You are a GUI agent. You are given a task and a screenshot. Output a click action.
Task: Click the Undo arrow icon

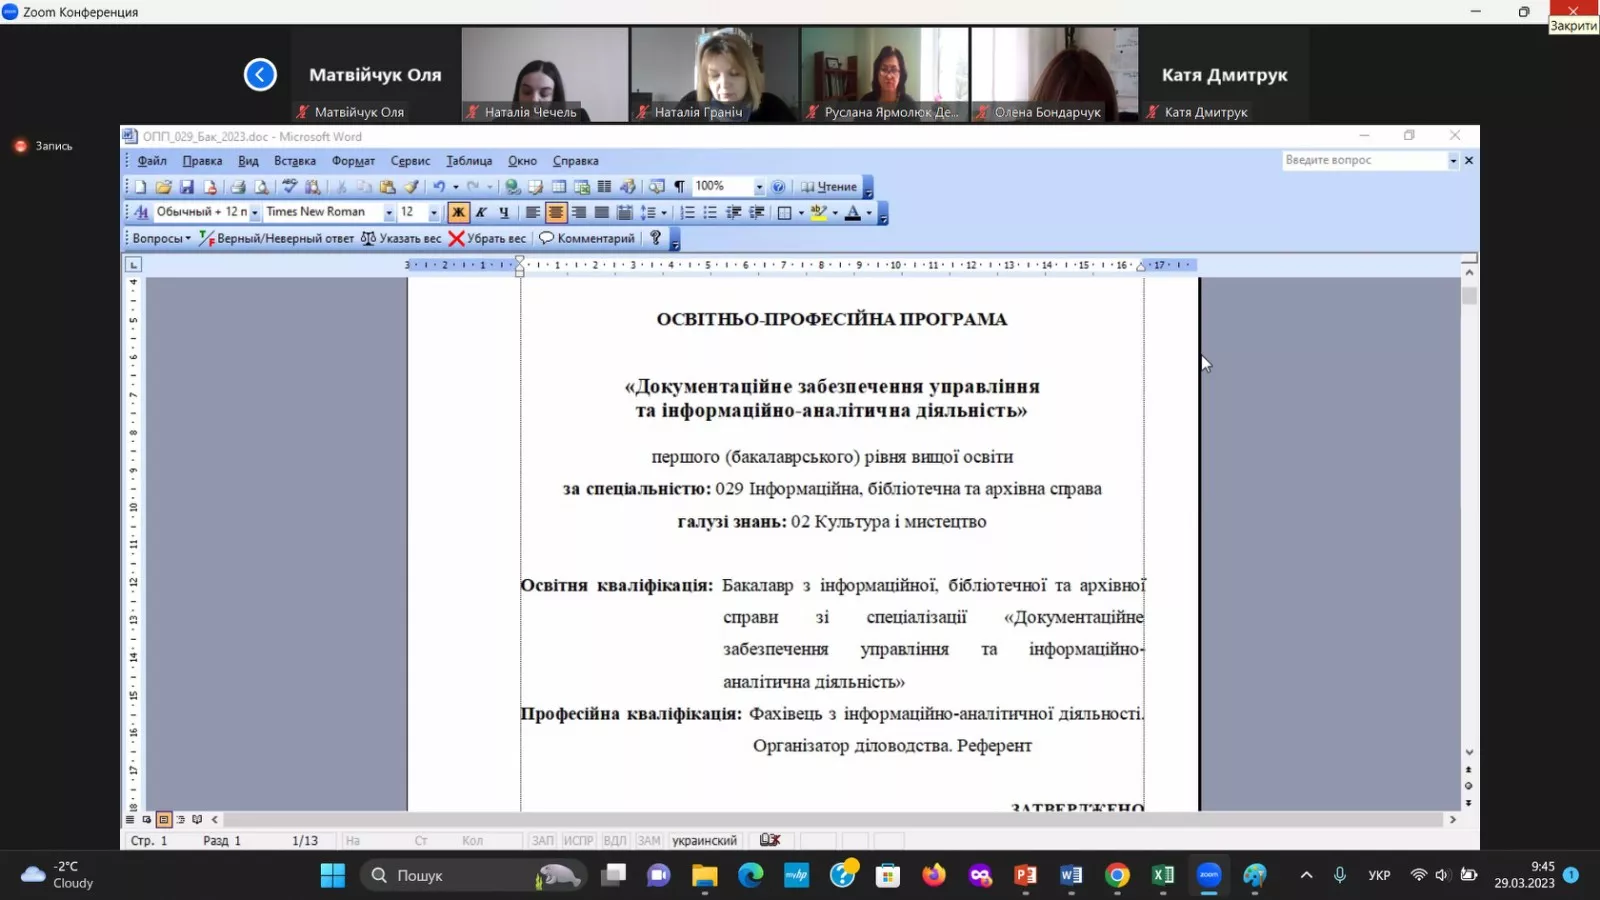click(438, 187)
